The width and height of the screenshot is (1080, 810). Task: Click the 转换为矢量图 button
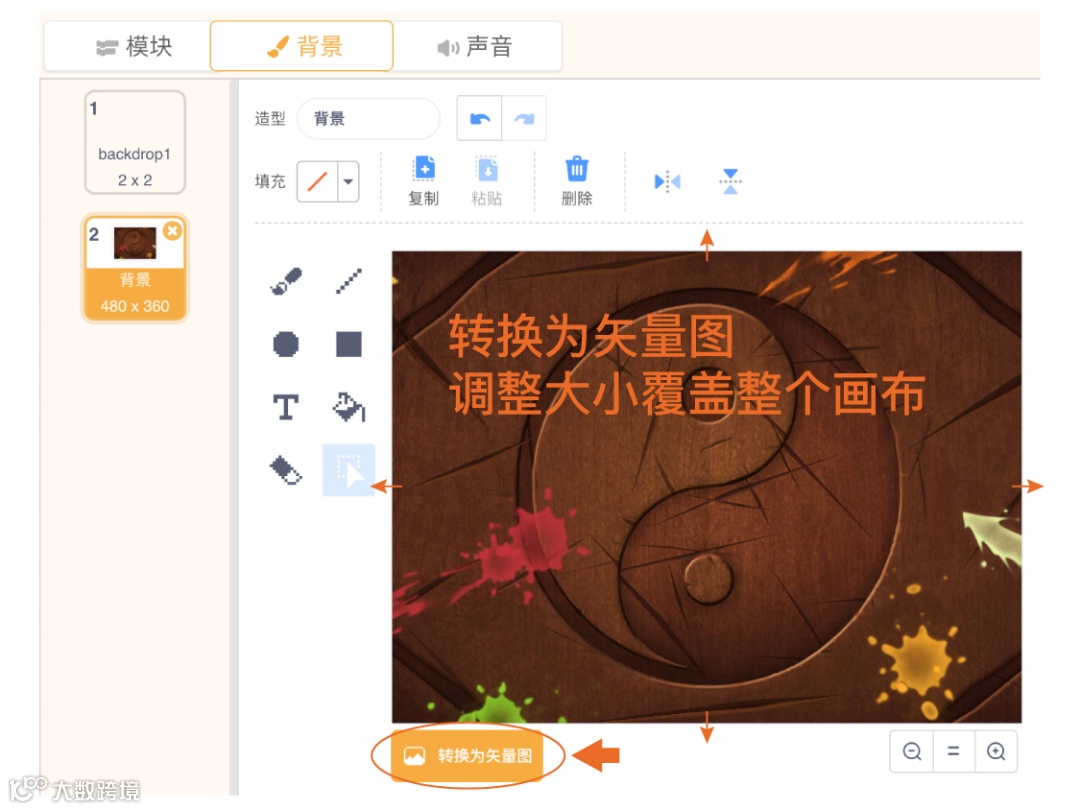pos(468,756)
